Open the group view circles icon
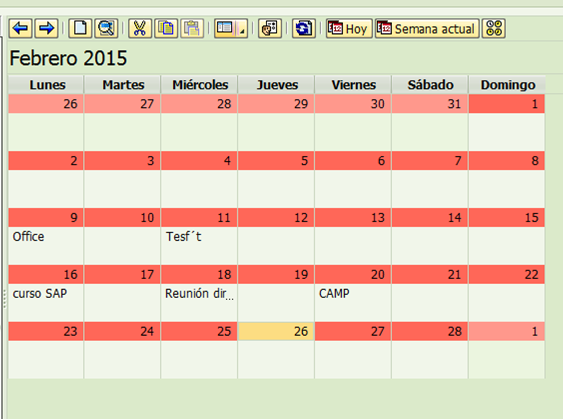Image resolution: width=563 pixels, height=419 pixels. point(494,28)
